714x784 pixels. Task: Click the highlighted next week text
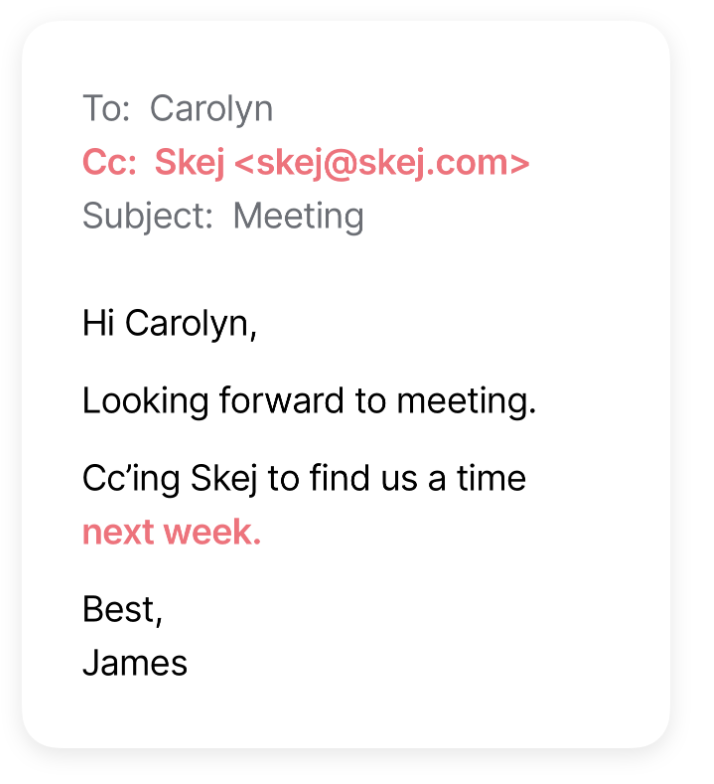point(172,532)
